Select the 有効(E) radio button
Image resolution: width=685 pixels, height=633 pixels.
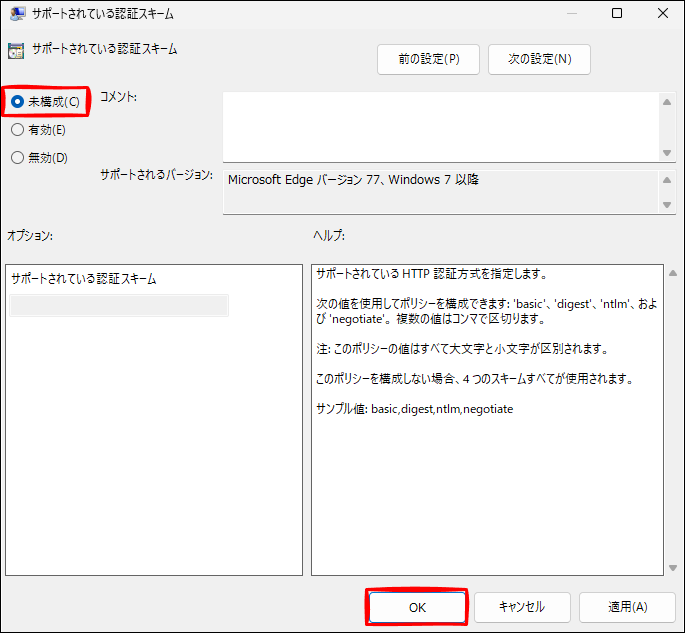pyautogui.click(x=17, y=129)
